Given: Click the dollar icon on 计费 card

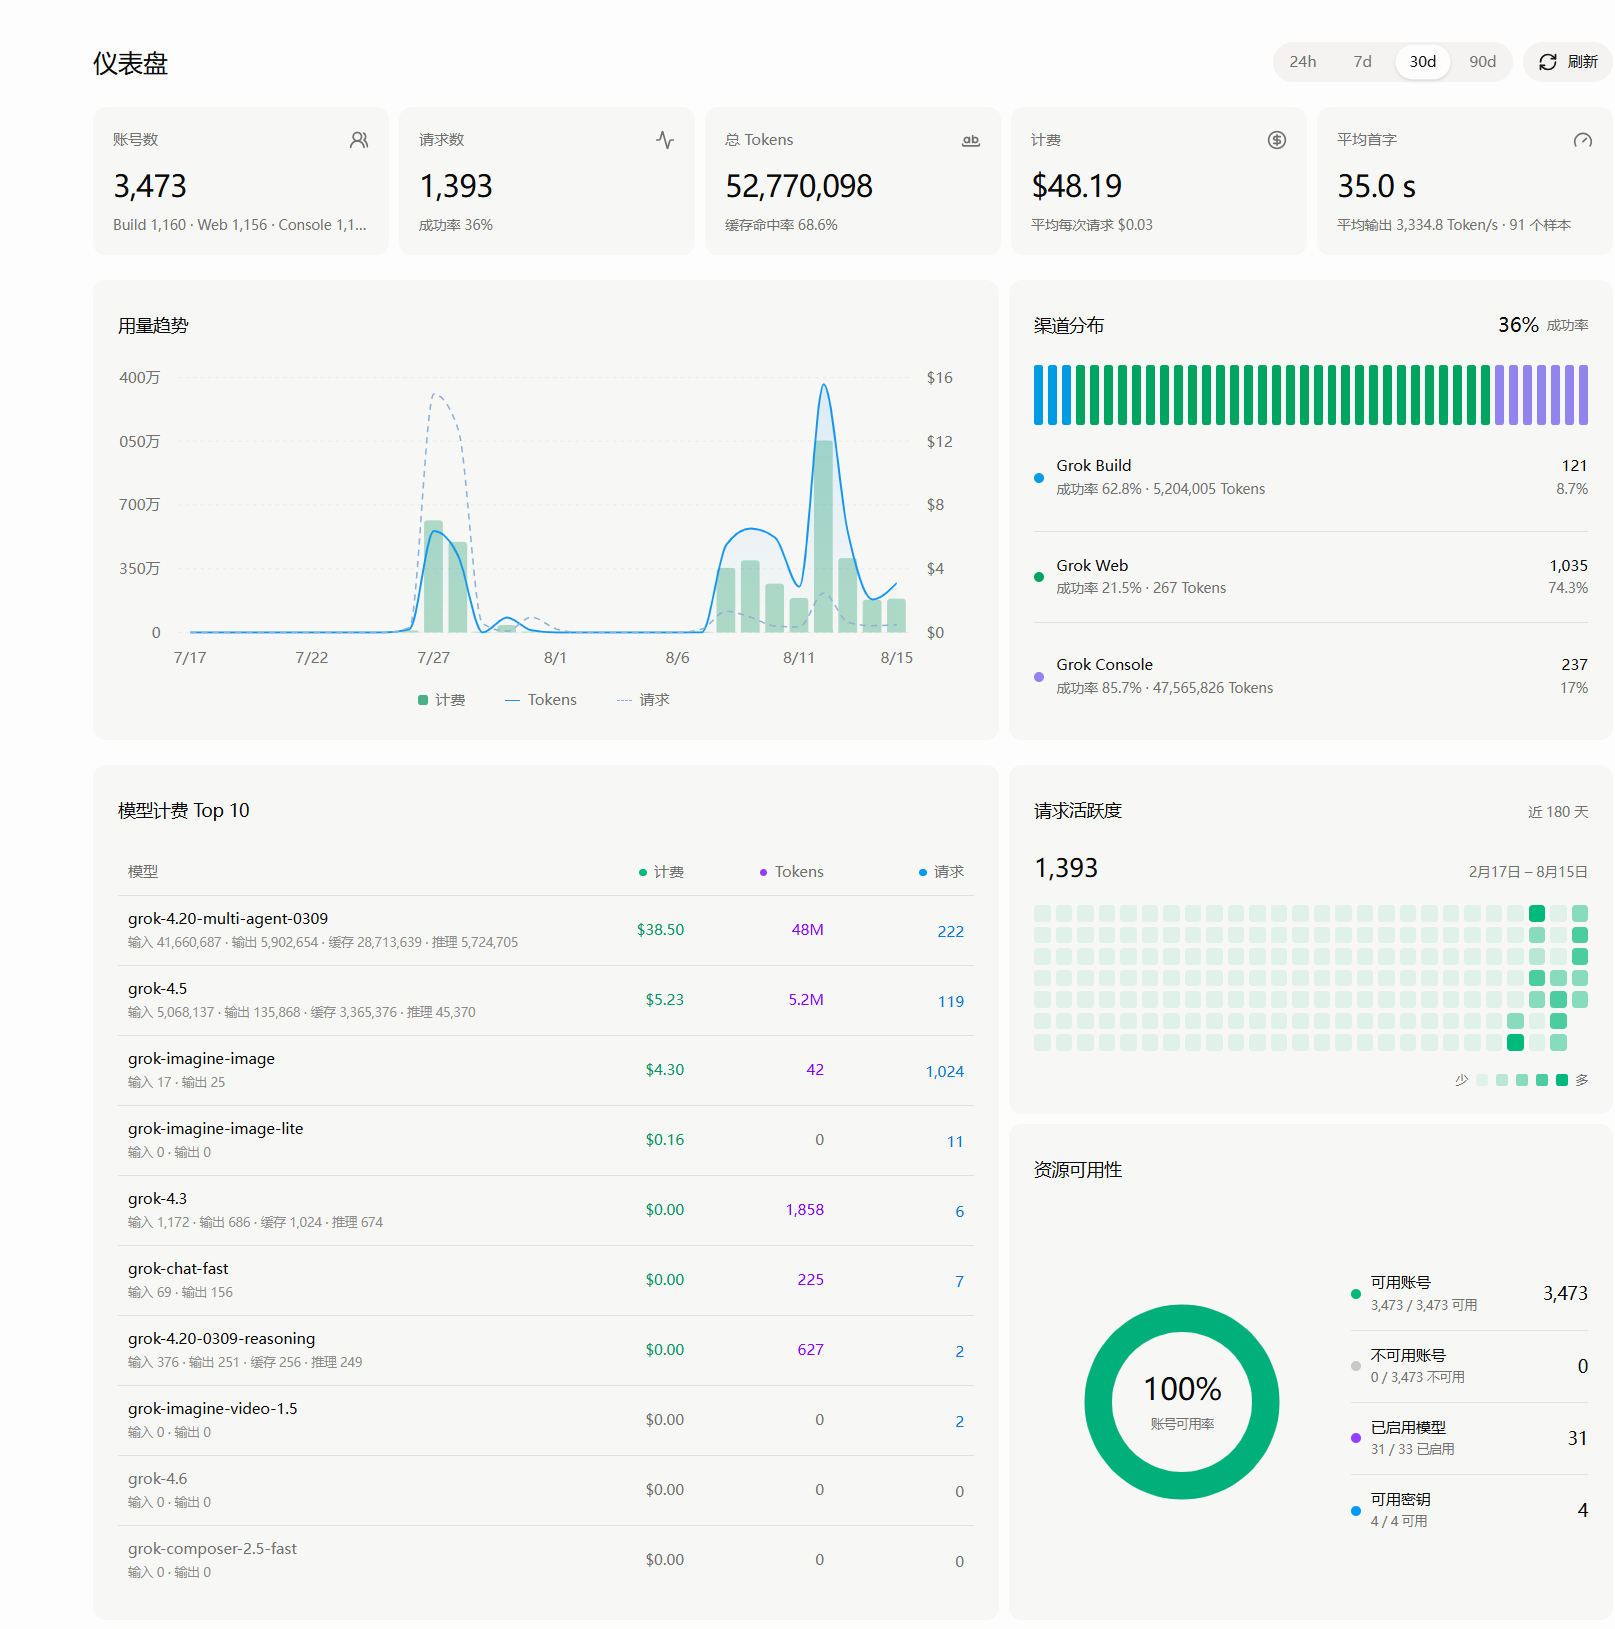Looking at the screenshot, I should pyautogui.click(x=1277, y=140).
